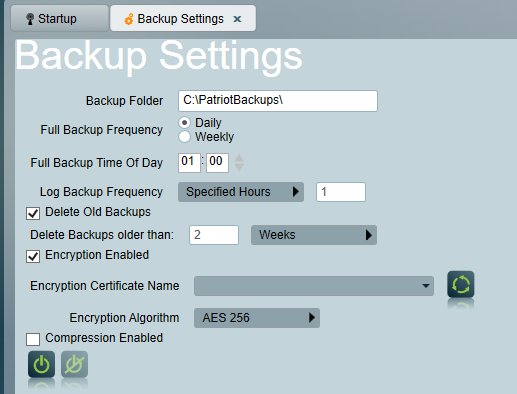Click the Backup Folder path field

click(x=278, y=101)
